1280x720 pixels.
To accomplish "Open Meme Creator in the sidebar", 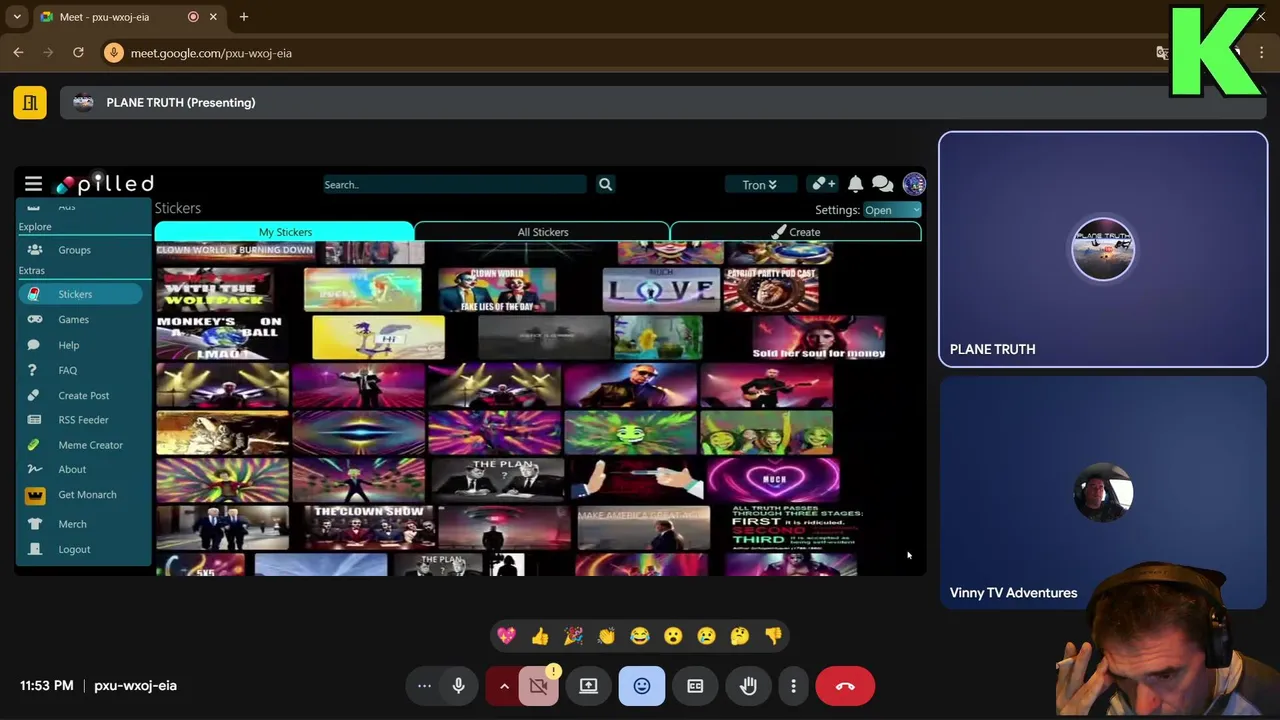I will tap(90, 445).
